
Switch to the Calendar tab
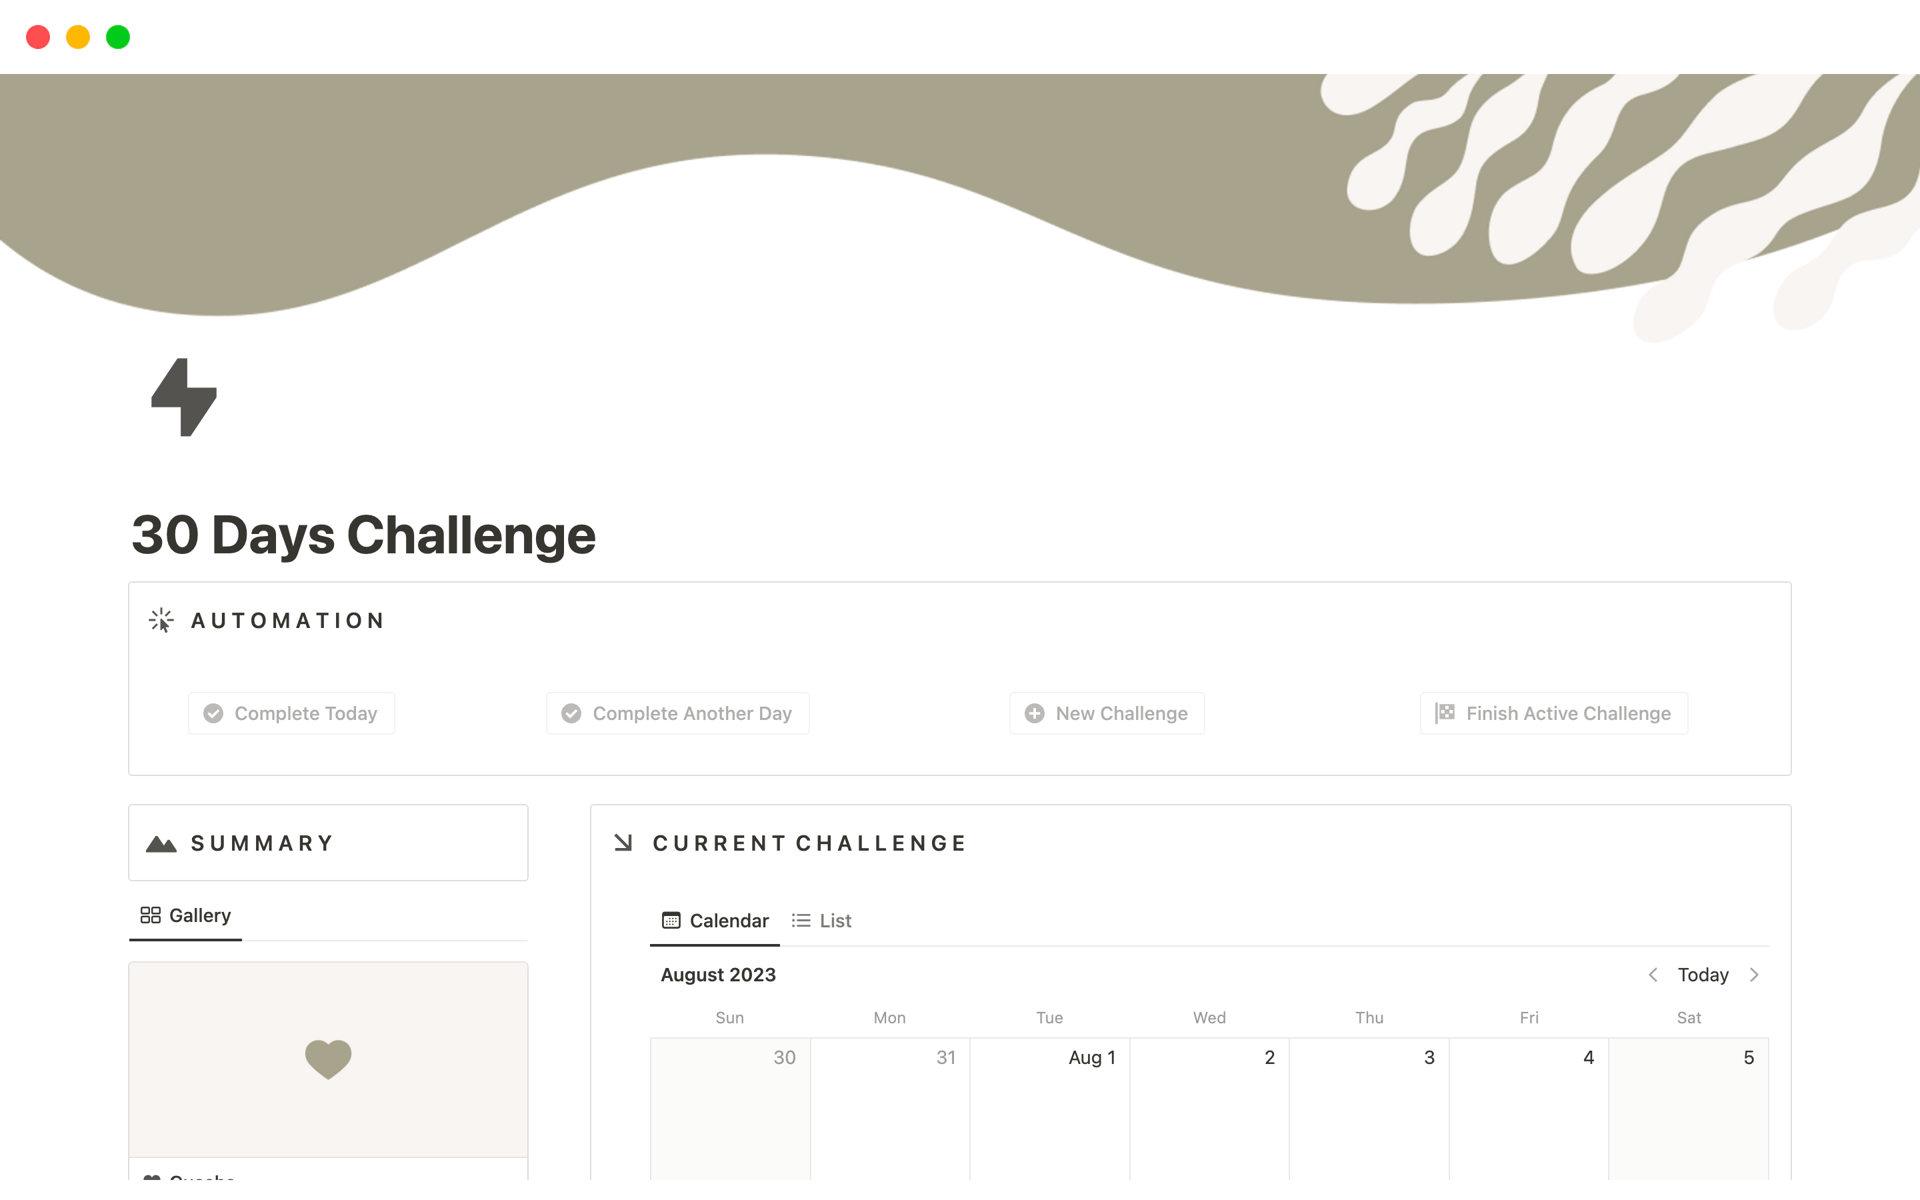(715, 919)
